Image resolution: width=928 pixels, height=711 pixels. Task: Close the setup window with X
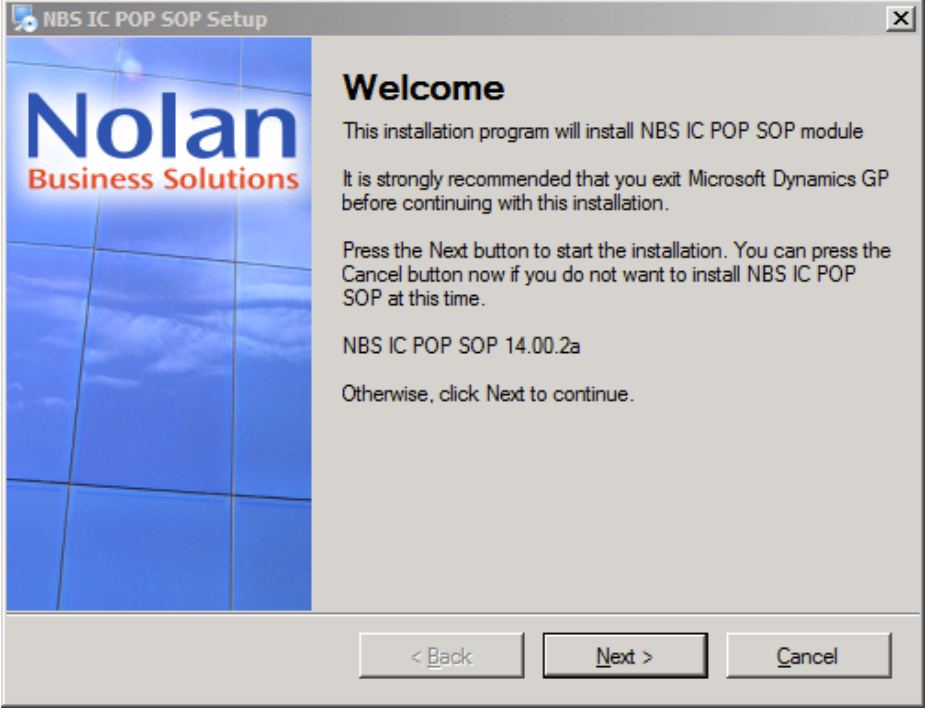901,19
